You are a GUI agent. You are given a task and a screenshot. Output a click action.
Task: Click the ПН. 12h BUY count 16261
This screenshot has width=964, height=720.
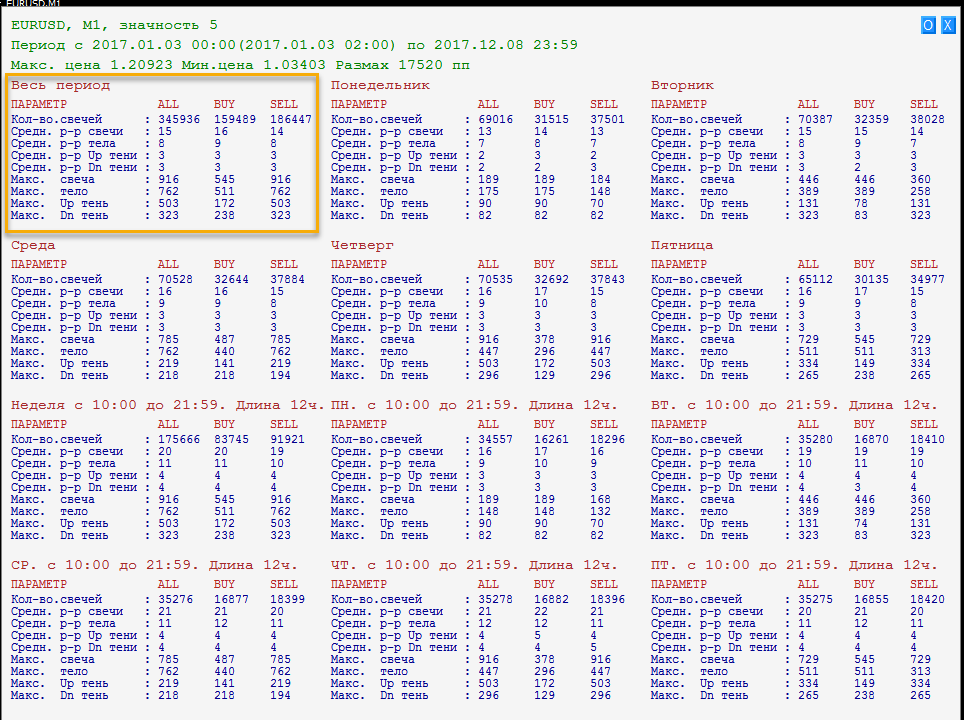point(551,439)
